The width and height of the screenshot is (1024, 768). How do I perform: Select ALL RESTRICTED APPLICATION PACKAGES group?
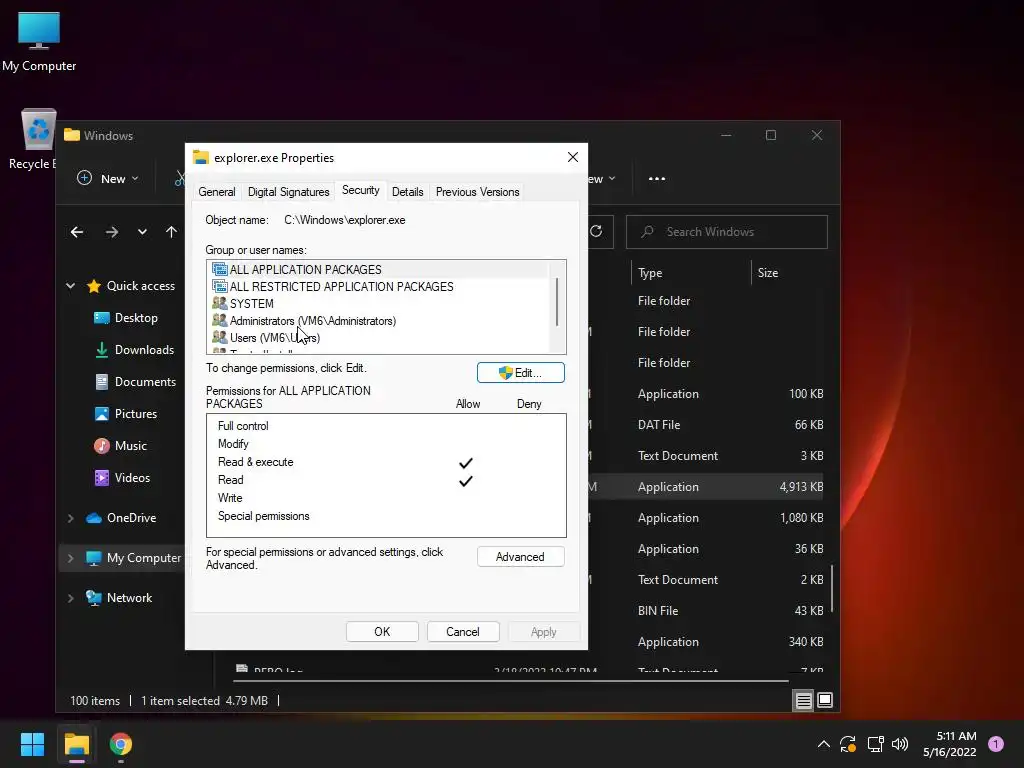pos(378,287)
